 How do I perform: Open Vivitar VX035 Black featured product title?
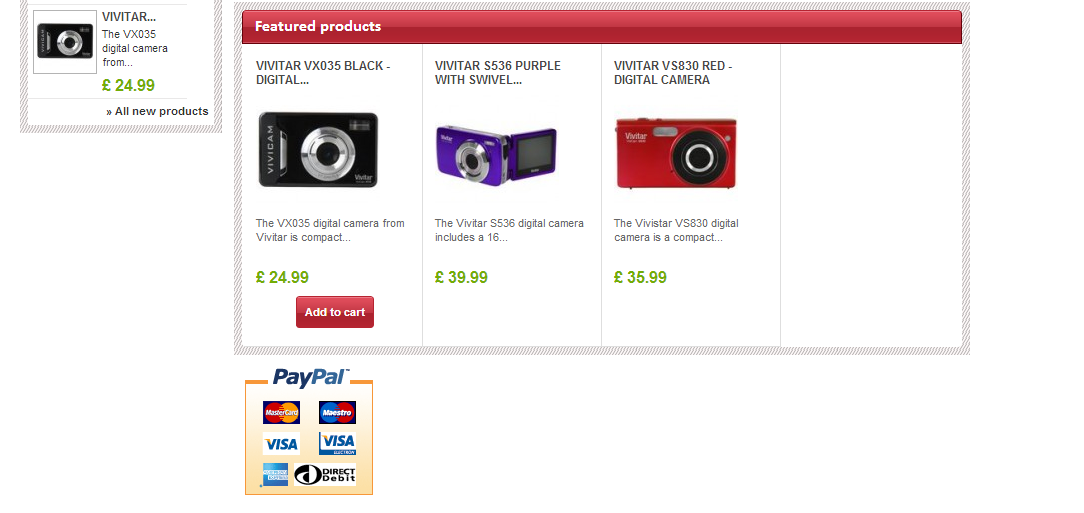pos(323,73)
